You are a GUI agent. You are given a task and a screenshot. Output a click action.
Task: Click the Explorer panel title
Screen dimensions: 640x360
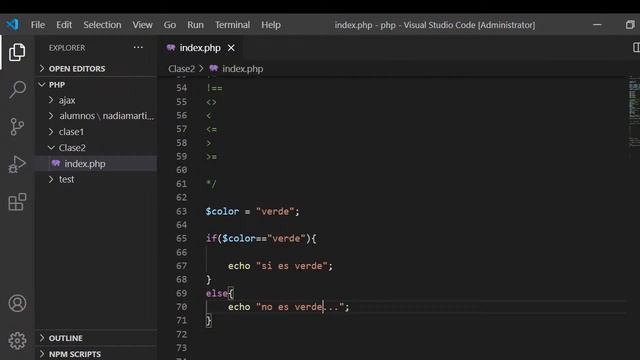coord(67,48)
